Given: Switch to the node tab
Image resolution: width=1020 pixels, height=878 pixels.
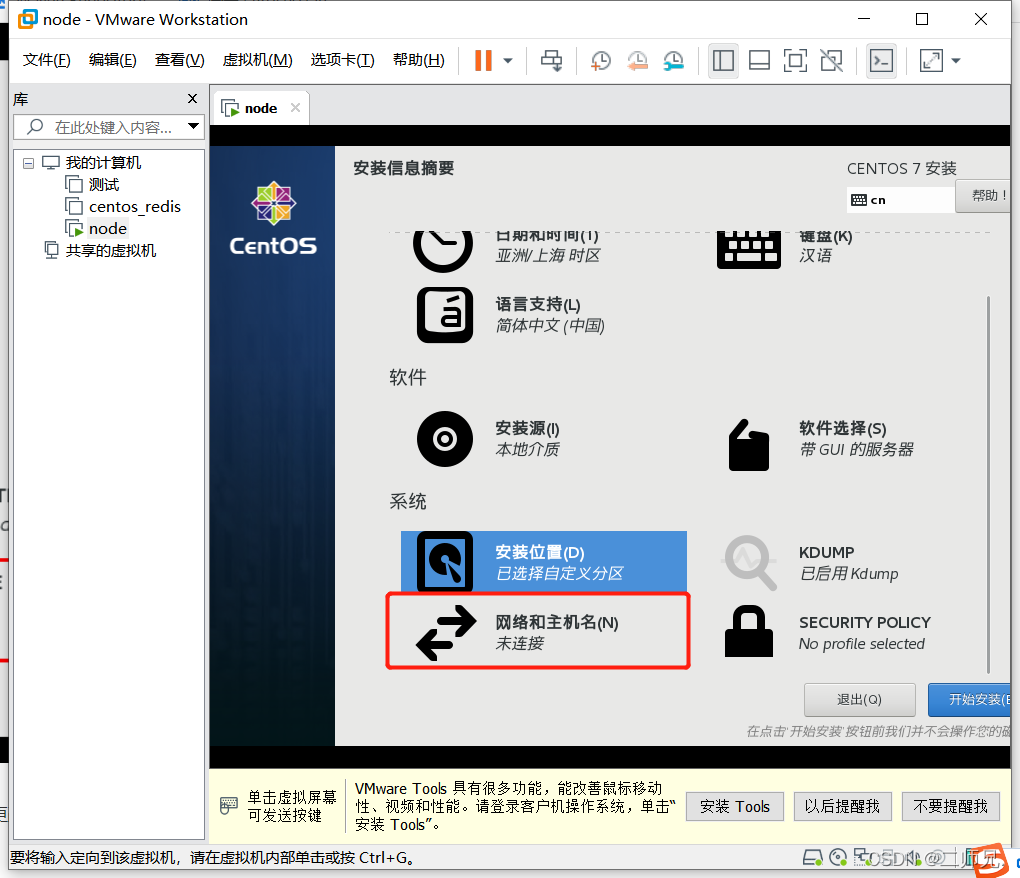Looking at the screenshot, I should pyautogui.click(x=260, y=107).
